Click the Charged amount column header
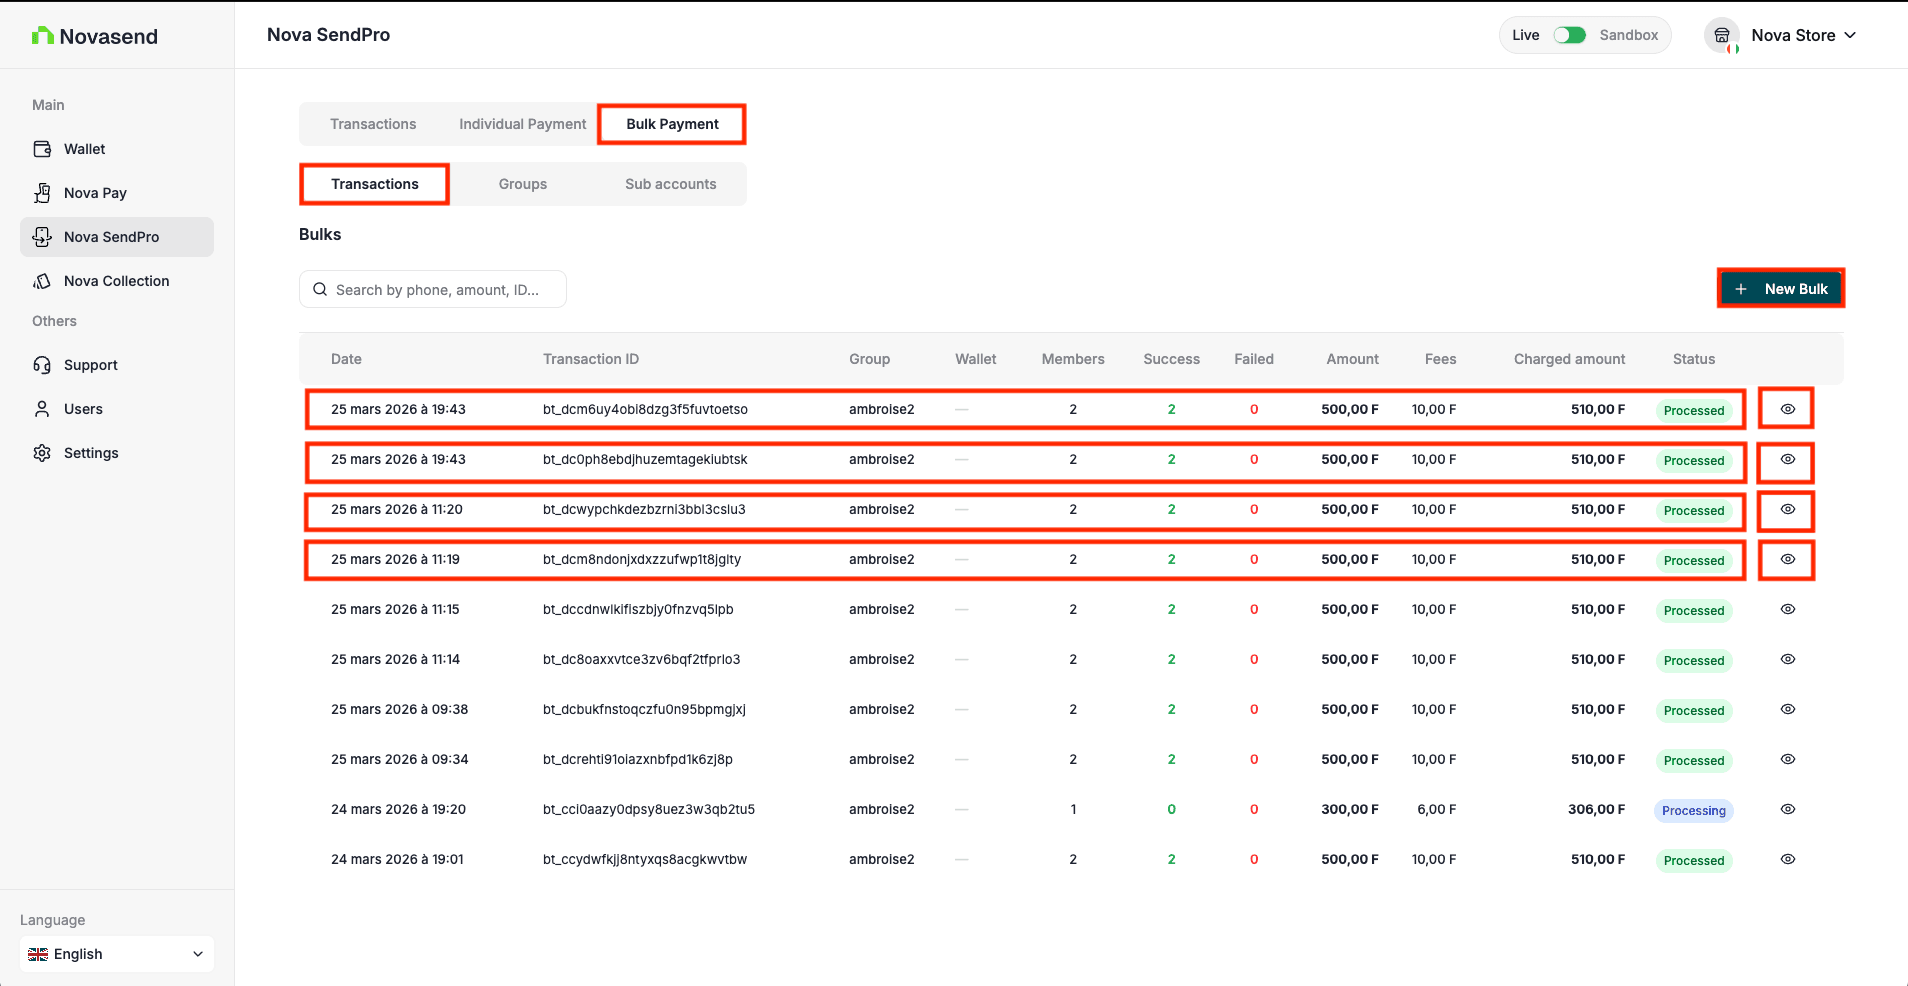1908x986 pixels. pyautogui.click(x=1569, y=359)
